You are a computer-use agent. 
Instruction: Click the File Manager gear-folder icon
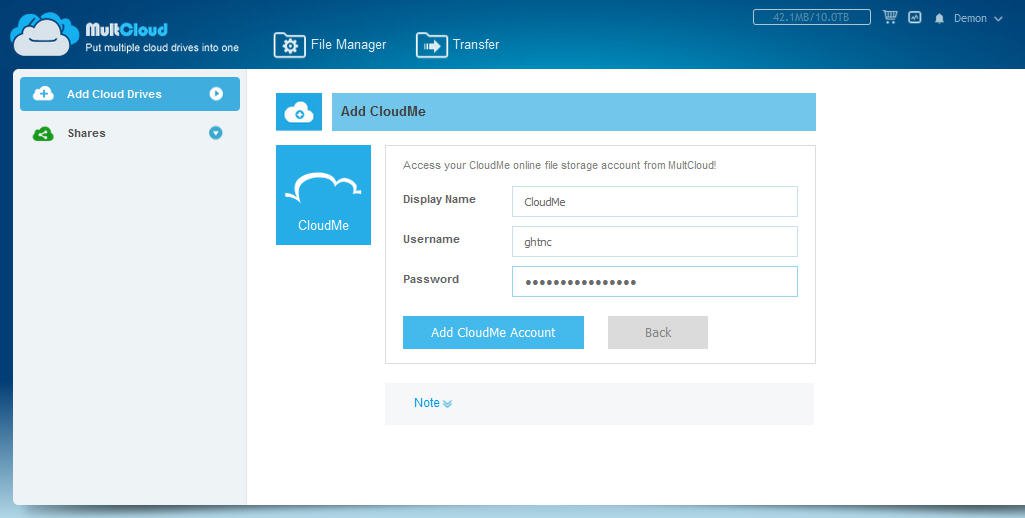pyautogui.click(x=289, y=45)
